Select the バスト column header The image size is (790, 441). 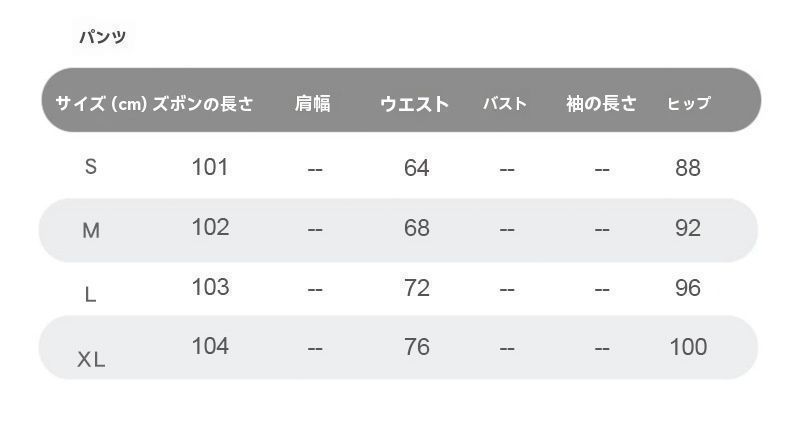[x=504, y=103]
